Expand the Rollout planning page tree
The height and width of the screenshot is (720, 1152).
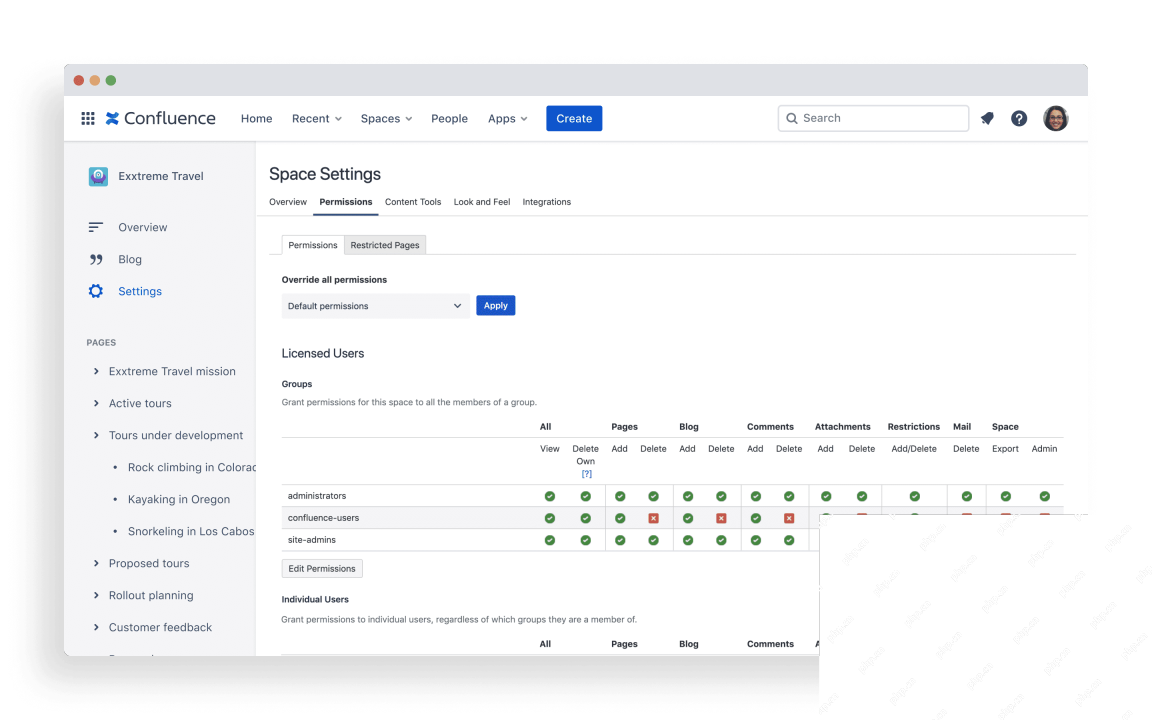[x=96, y=595]
